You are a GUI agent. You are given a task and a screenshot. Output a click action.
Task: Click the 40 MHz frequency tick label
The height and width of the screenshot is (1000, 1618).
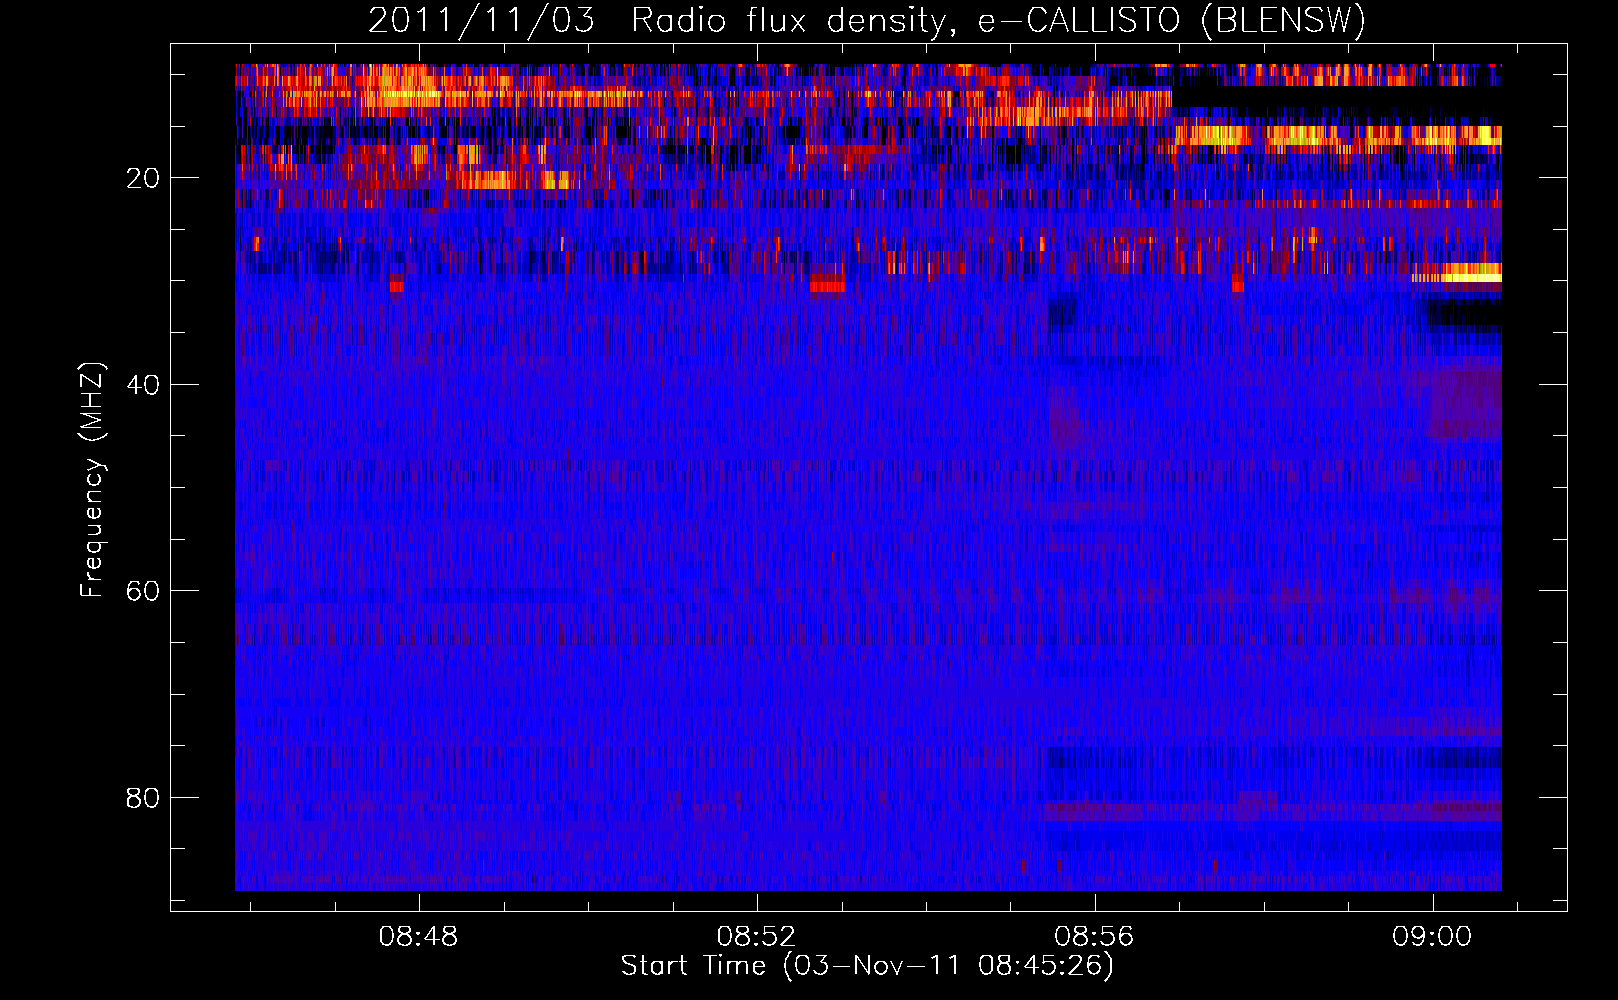pyautogui.click(x=143, y=385)
